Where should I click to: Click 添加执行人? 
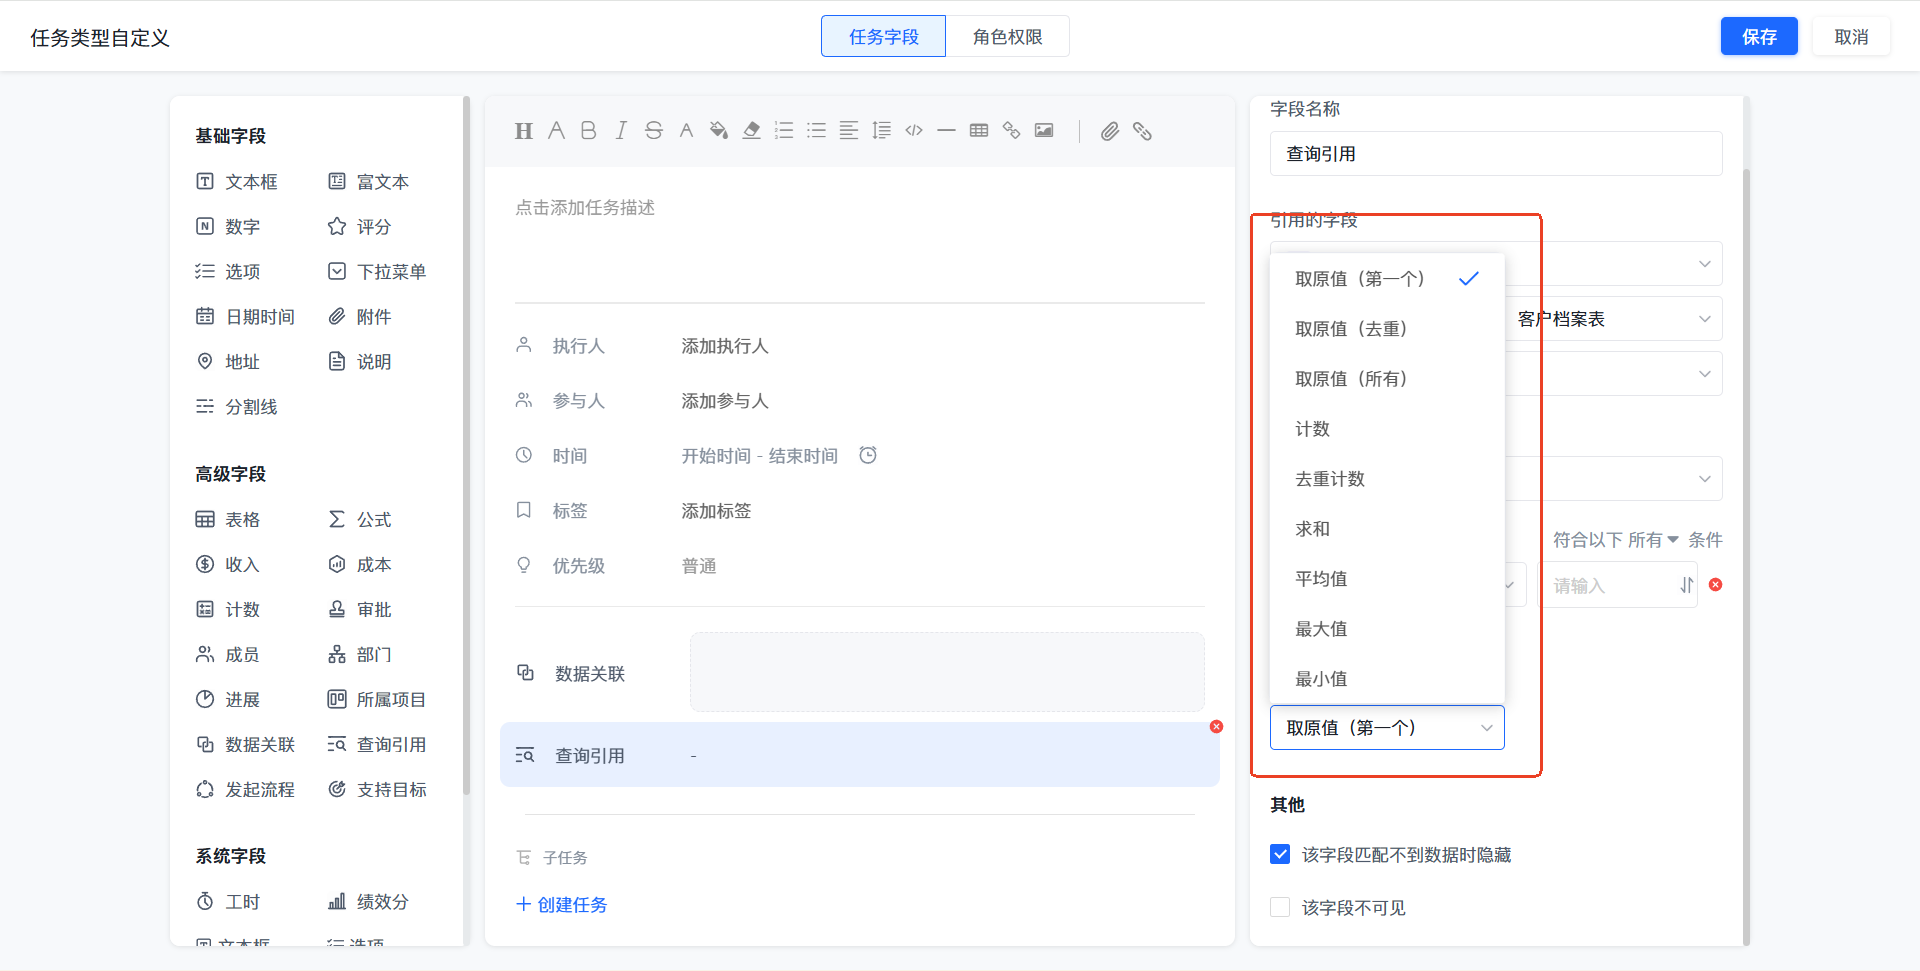[725, 346]
